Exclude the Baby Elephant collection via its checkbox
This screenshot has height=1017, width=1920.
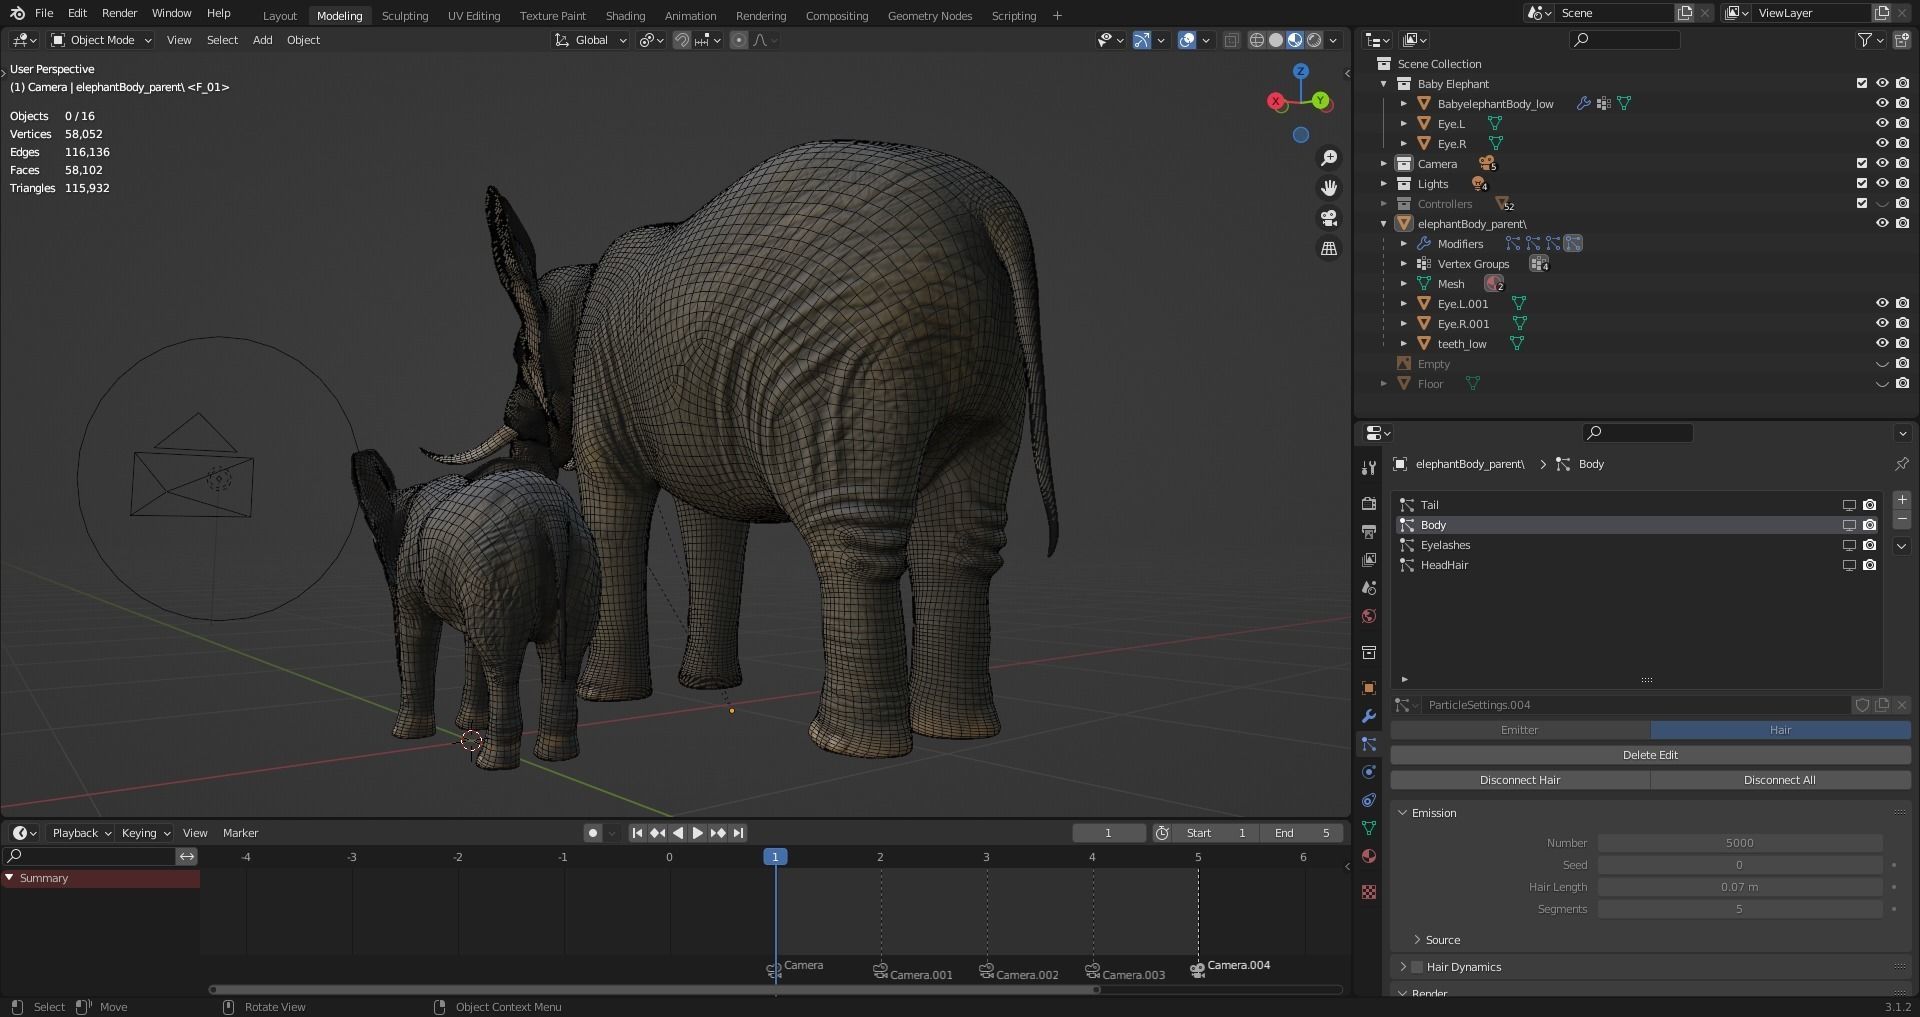[x=1861, y=84]
